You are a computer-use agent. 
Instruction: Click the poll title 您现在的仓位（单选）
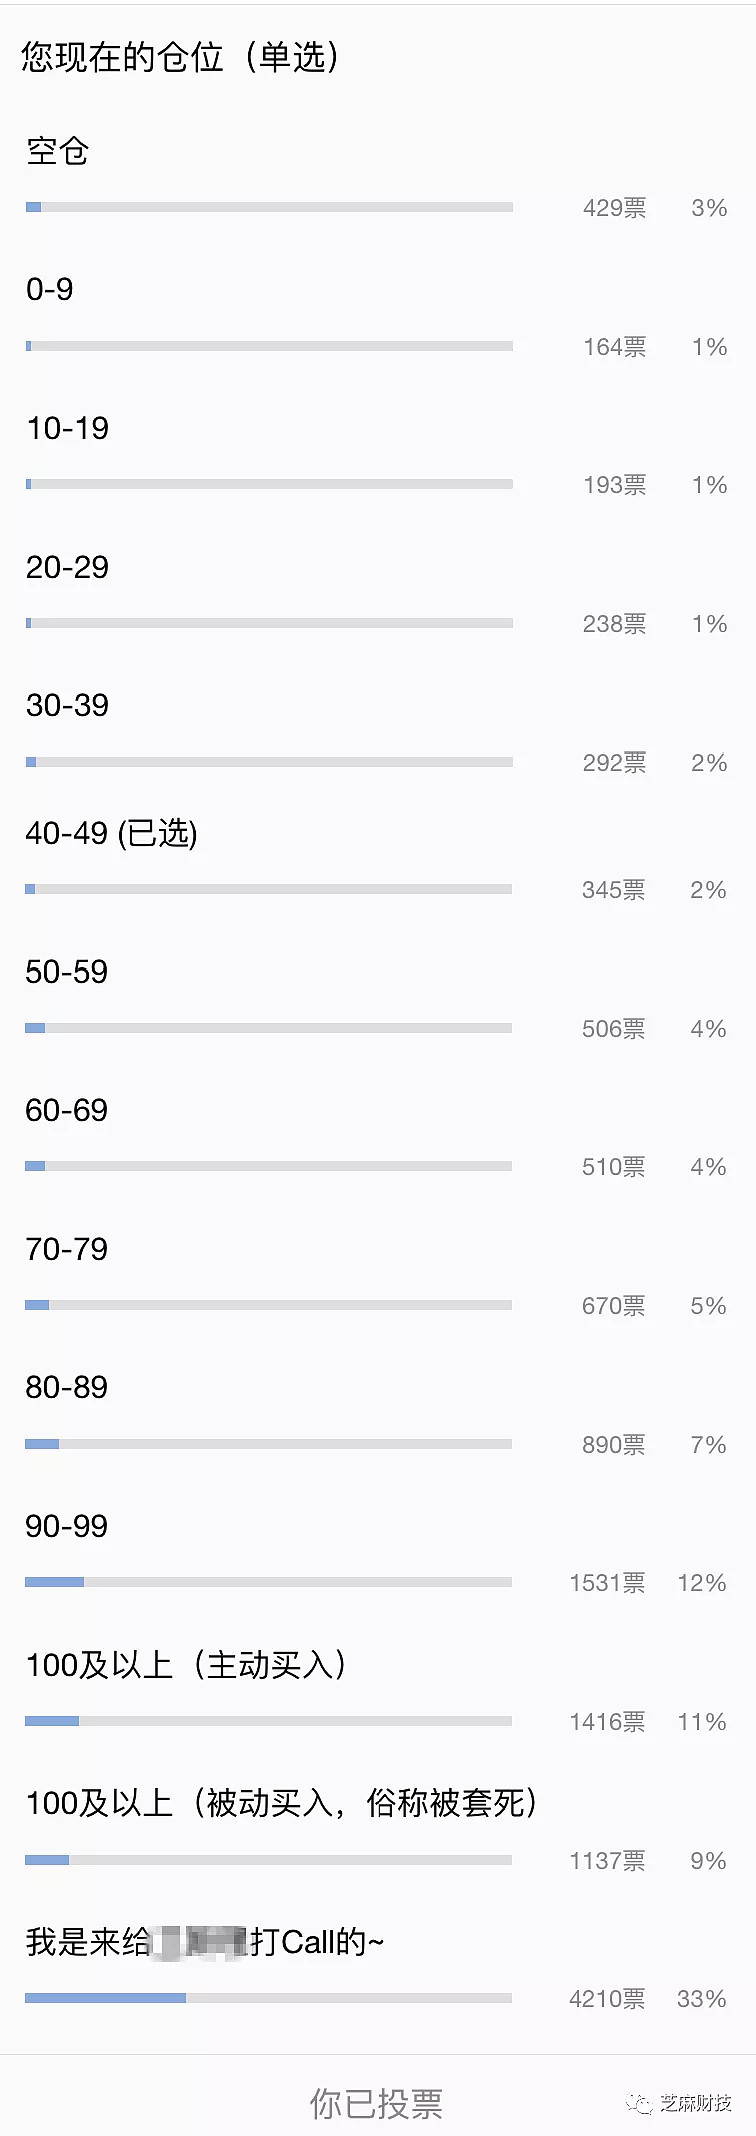[x=181, y=57]
